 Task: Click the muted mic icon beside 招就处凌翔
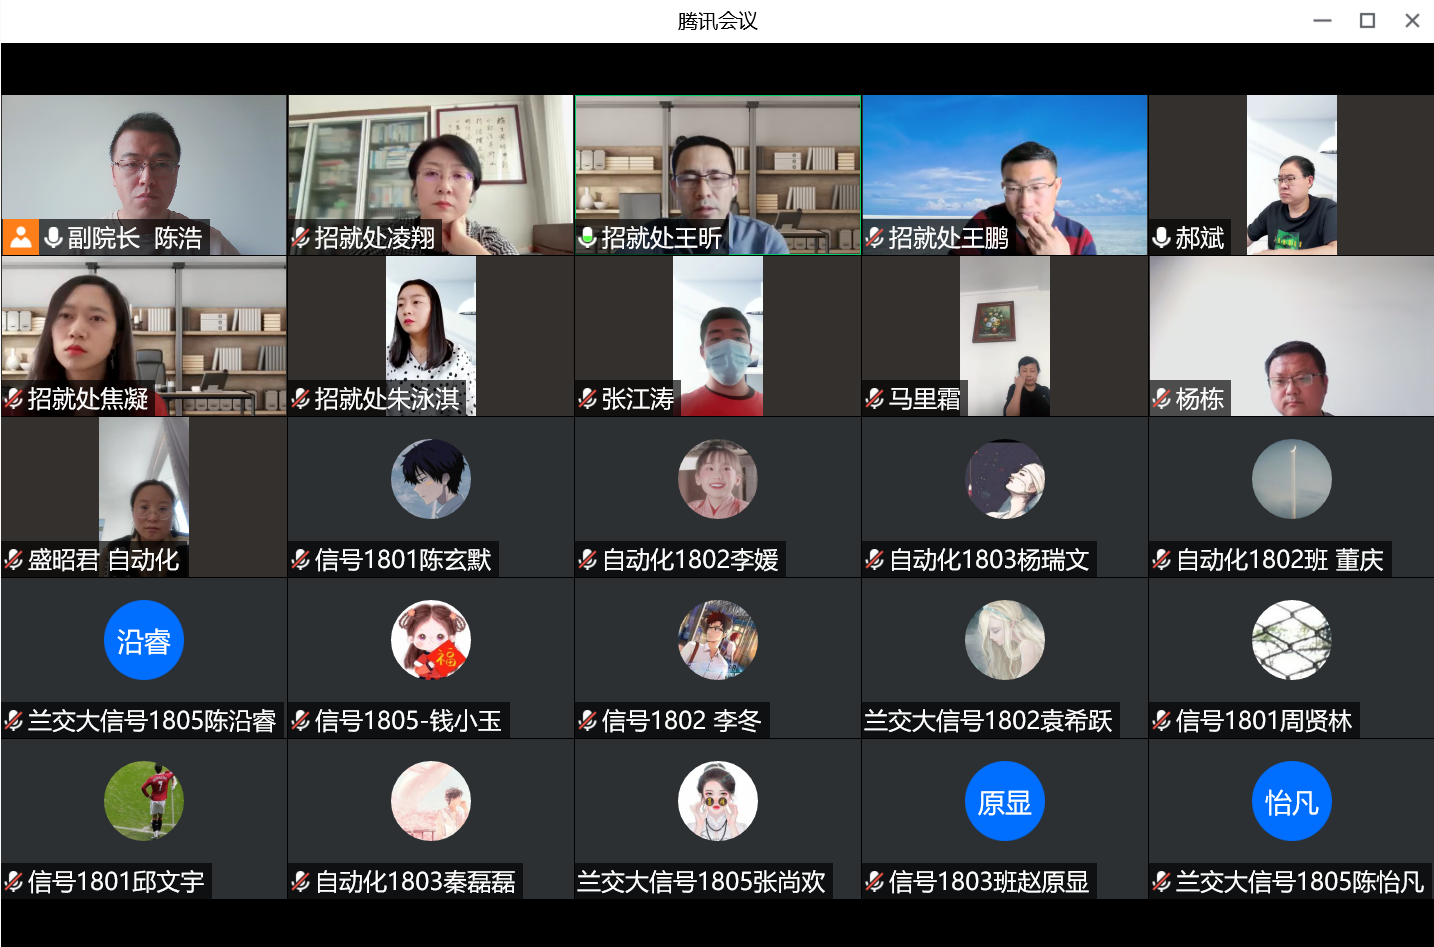coord(301,237)
